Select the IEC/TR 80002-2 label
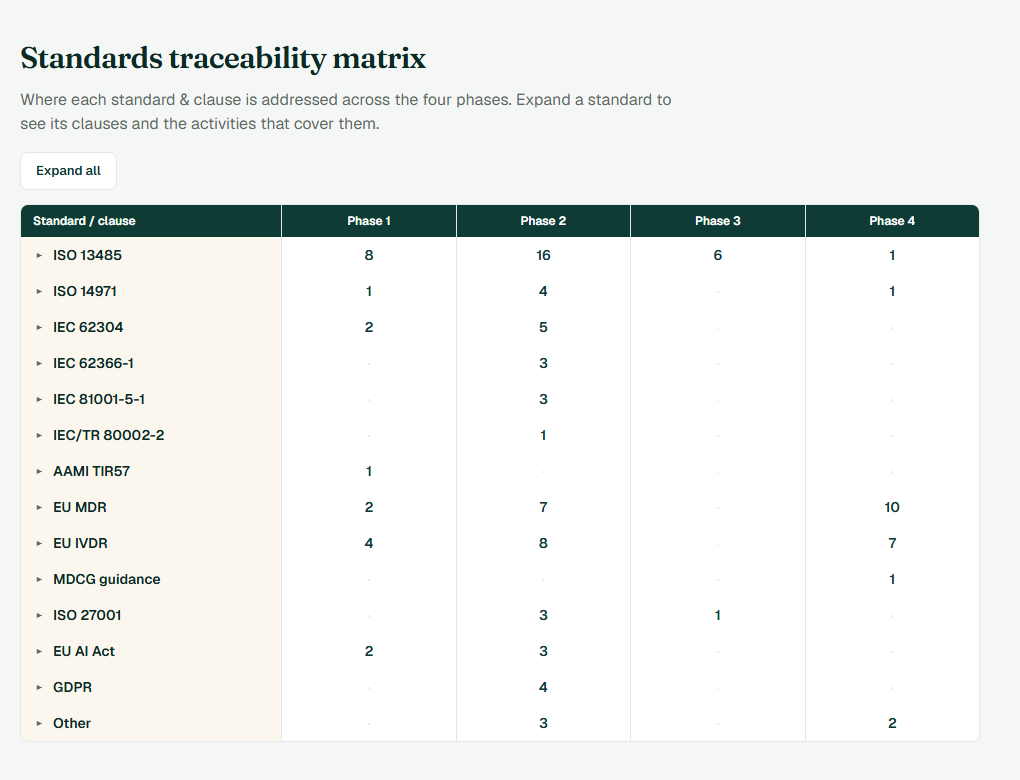This screenshot has height=780, width=1020. tap(109, 435)
